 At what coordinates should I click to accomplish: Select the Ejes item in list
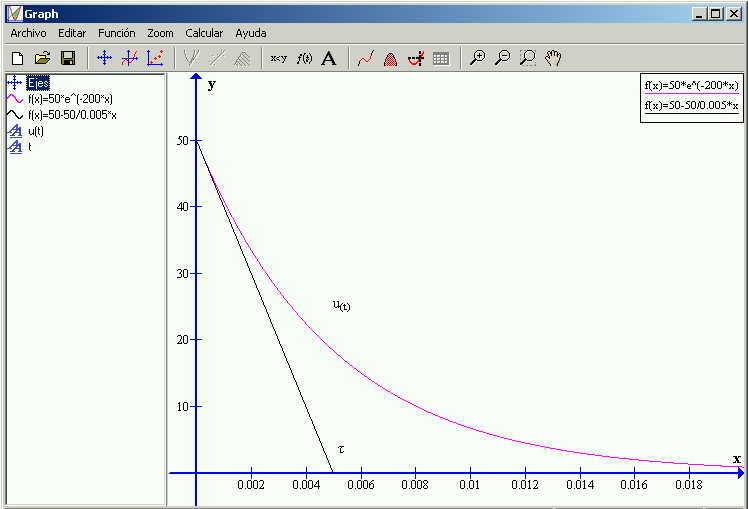pos(38,83)
